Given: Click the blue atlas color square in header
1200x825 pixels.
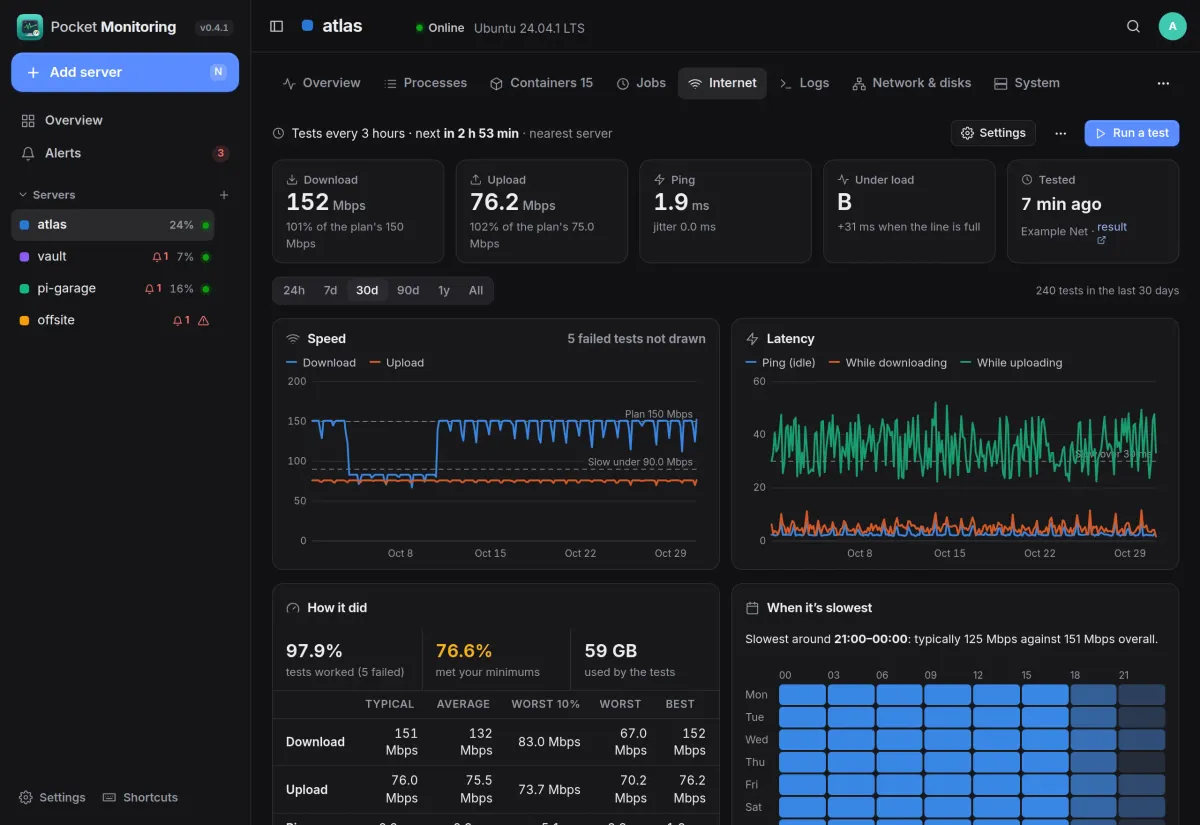Looking at the screenshot, I should pos(307,26).
